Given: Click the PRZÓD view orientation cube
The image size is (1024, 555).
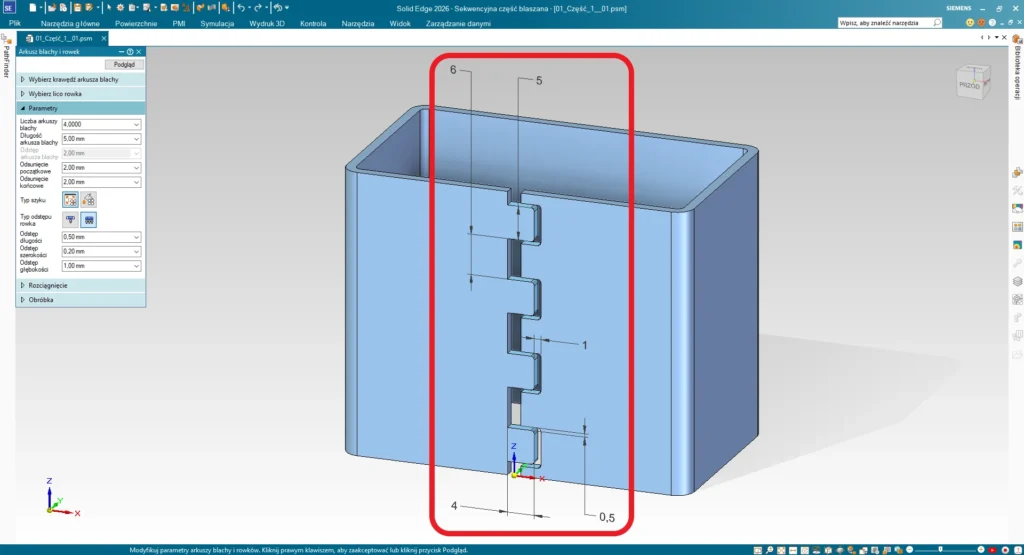Looking at the screenshot, I should click(969, 85).
